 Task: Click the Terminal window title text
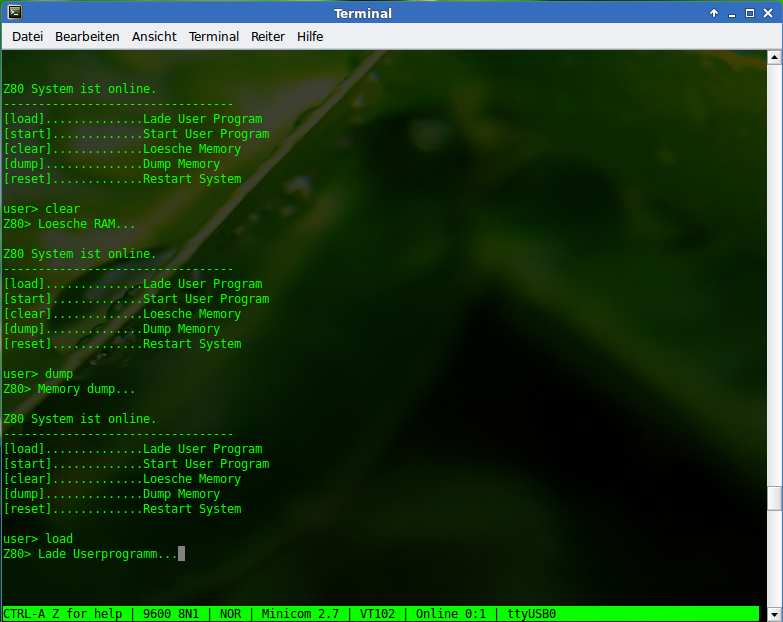pyautogui.click(x=363, y=13)
